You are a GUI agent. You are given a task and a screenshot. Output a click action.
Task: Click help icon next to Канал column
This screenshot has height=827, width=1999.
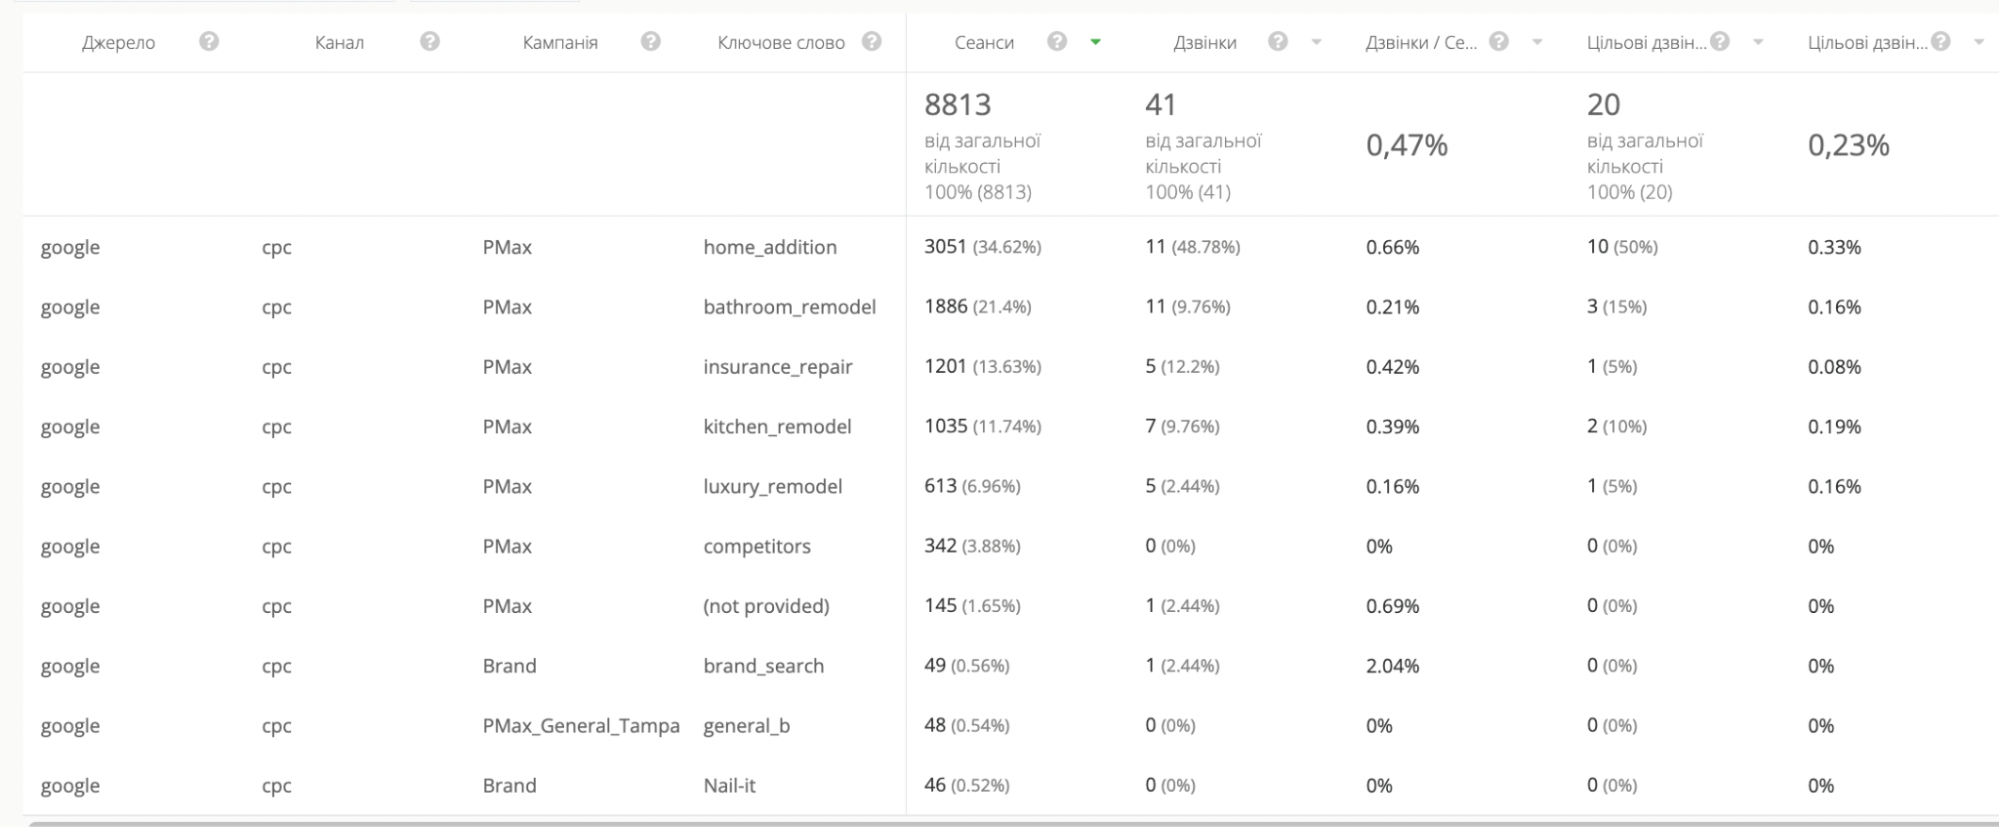pos(430,42)
